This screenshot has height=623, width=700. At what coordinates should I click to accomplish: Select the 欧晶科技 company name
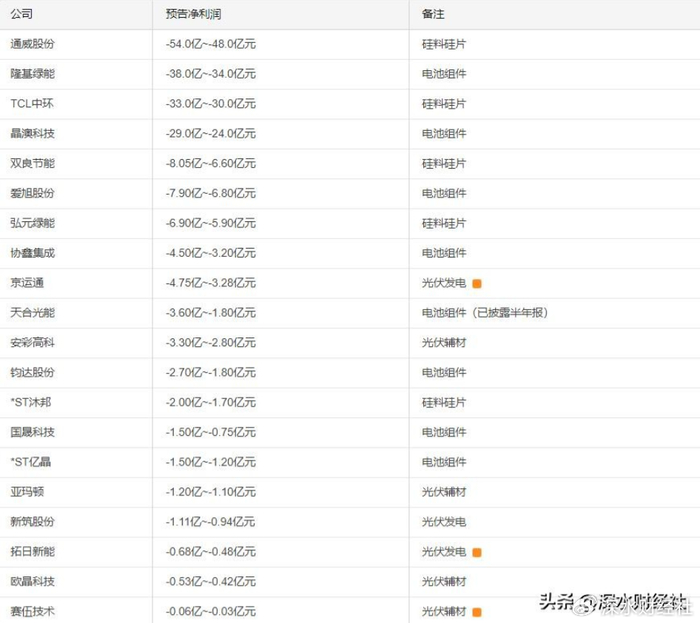(x=33, y=581)
